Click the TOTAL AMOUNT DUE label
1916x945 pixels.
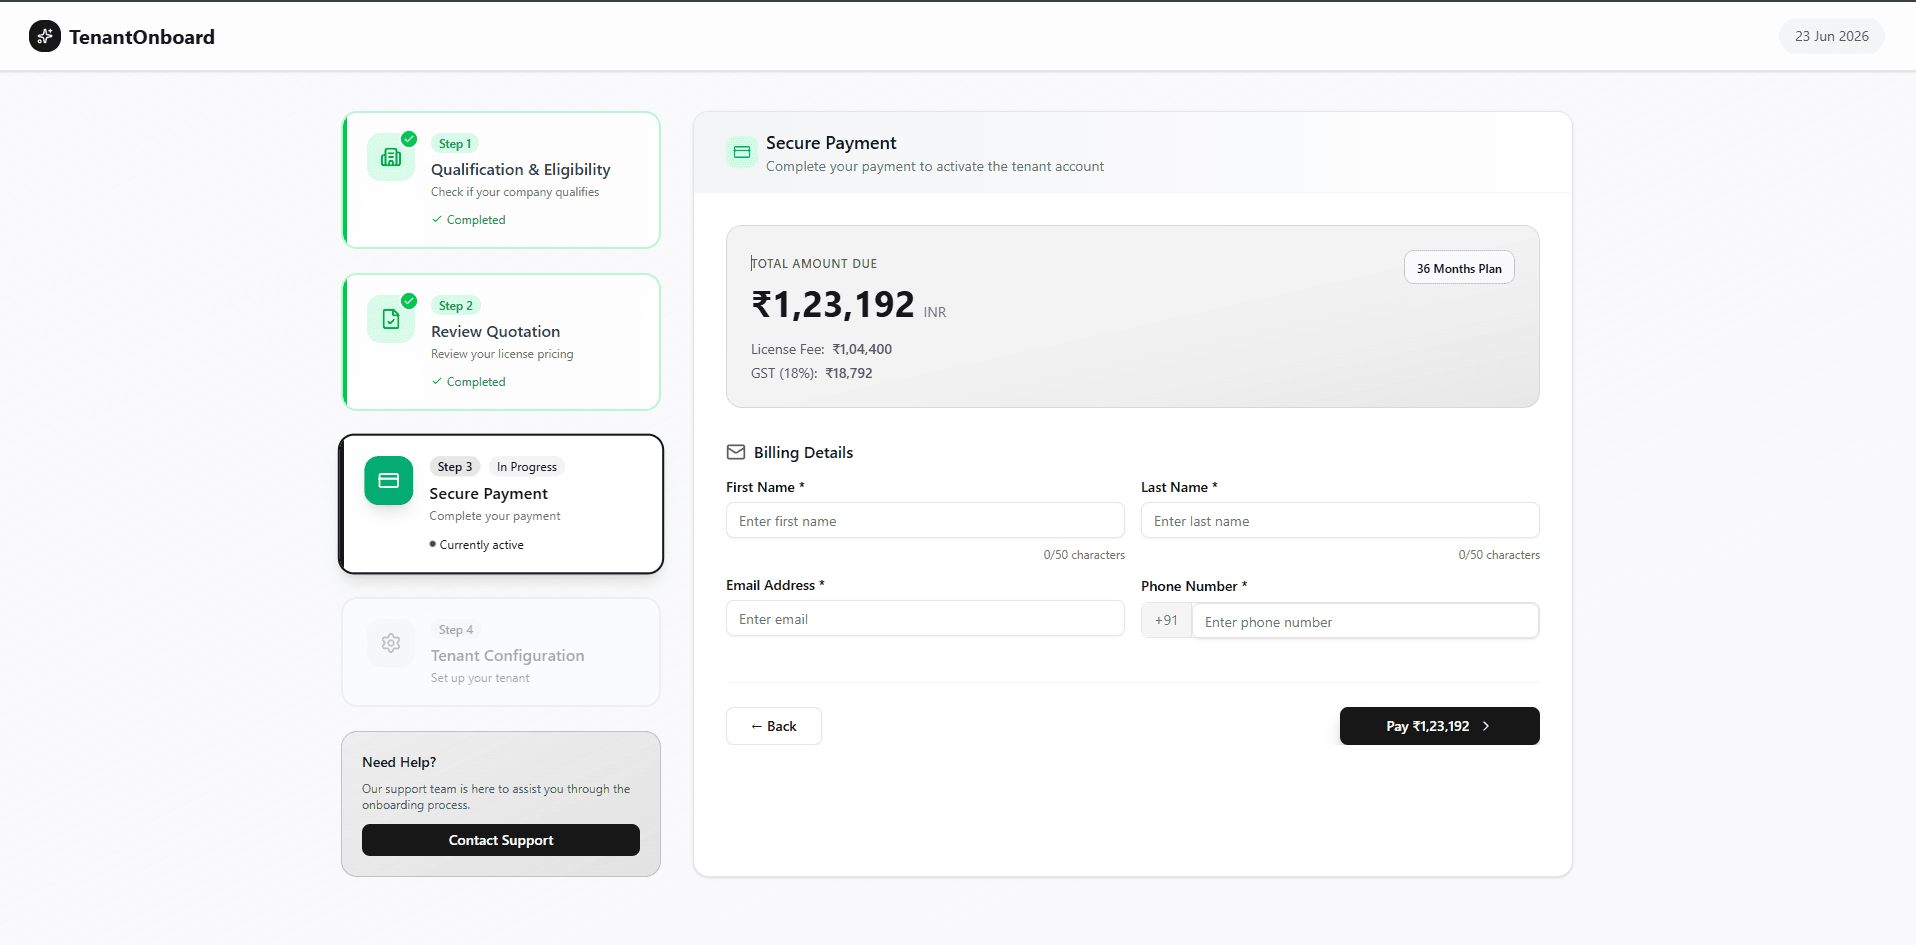click(x=814, y=264)
